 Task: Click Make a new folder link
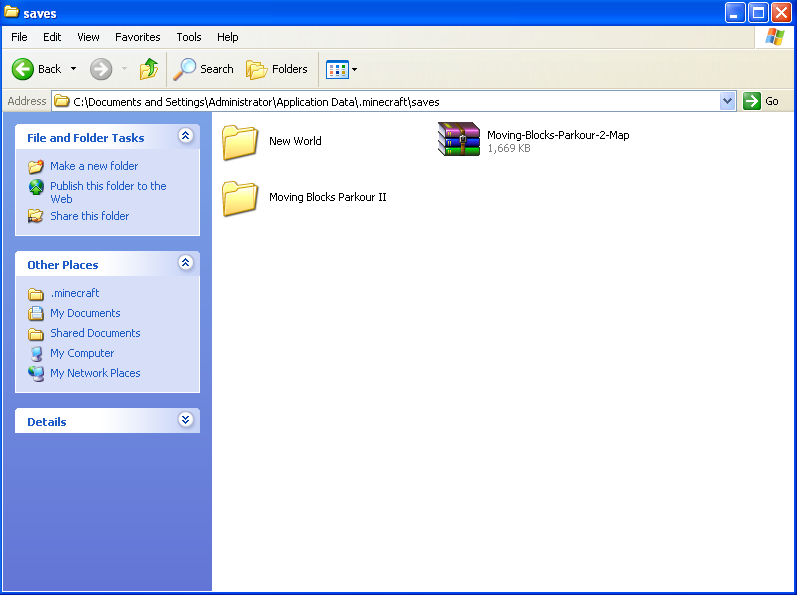coord(94,166)
